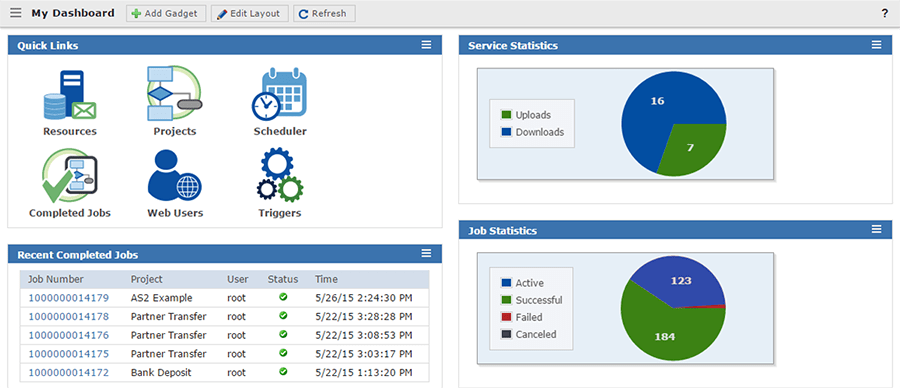
Task: Click the Job Statistics gadget title
Action: pos(503,231)
